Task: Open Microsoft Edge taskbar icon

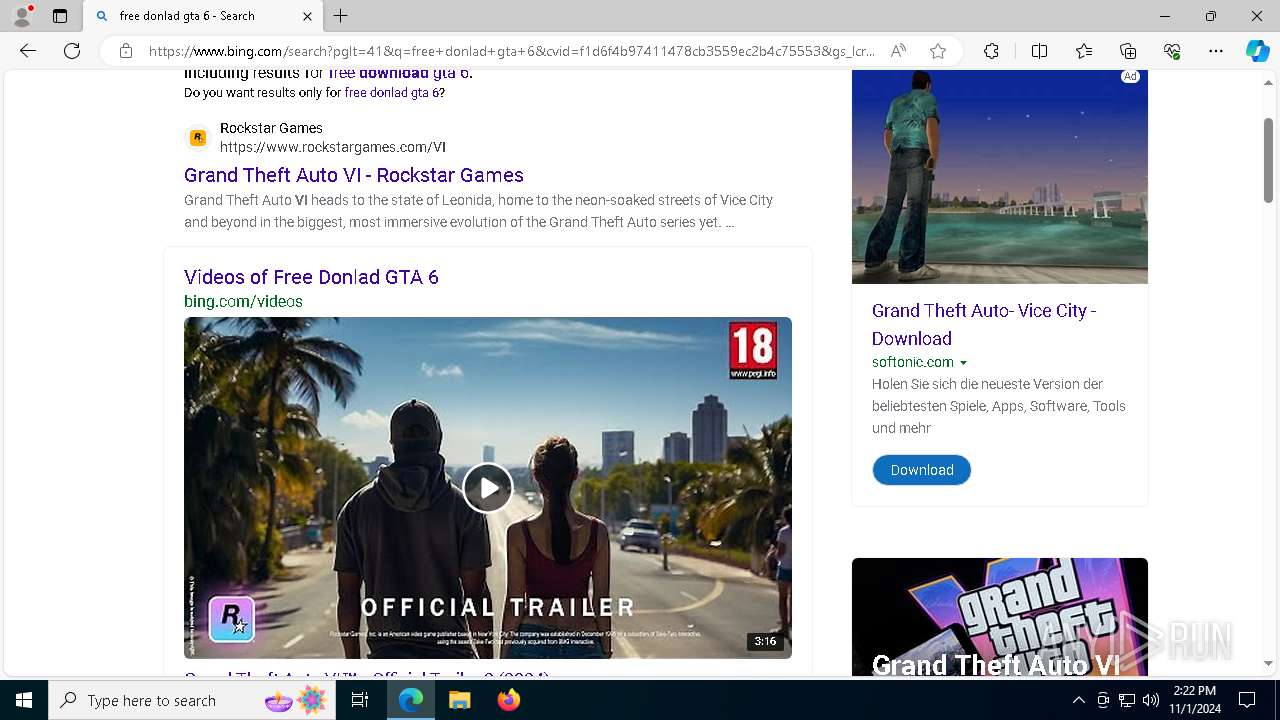Action: [411, 700]
